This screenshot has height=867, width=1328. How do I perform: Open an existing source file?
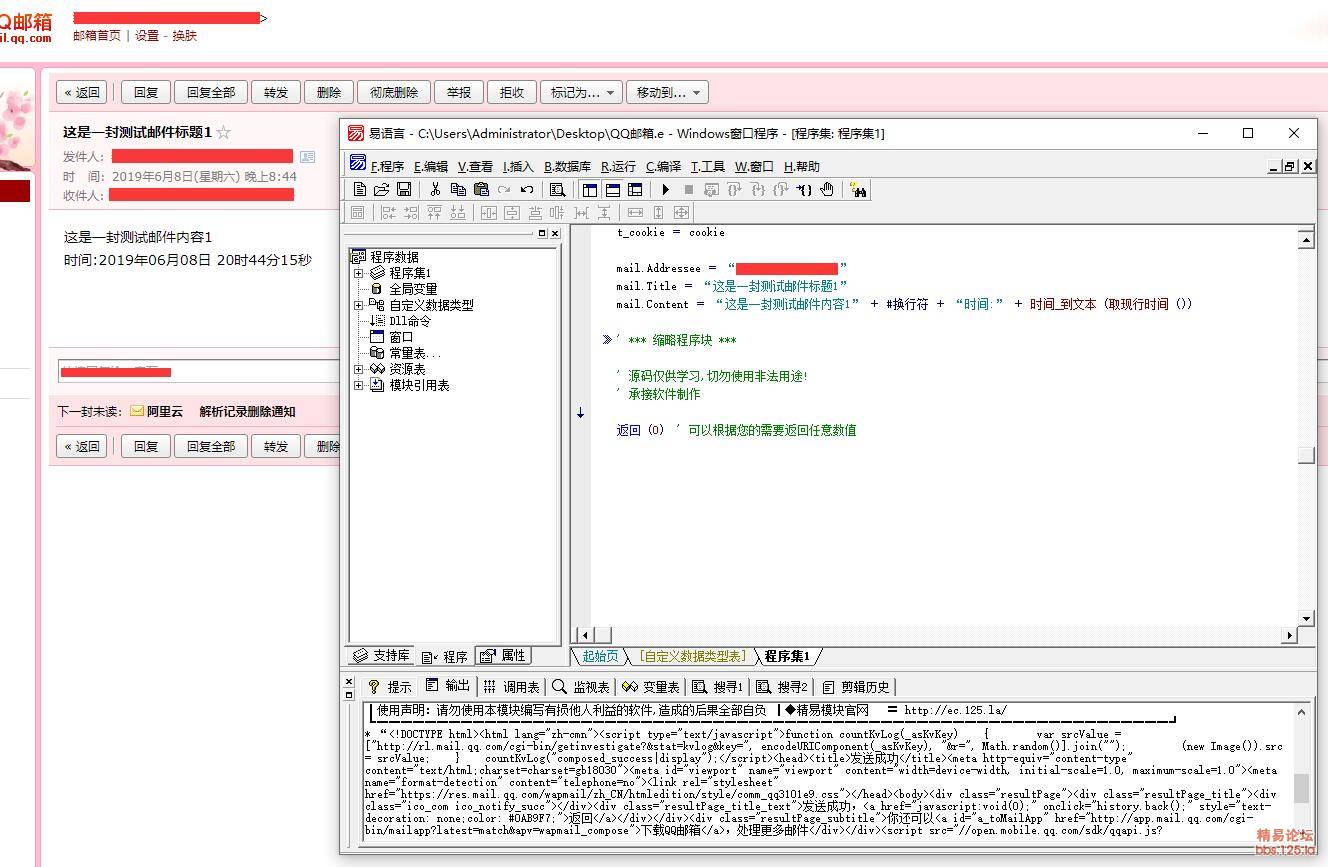(x=380, y=189)
